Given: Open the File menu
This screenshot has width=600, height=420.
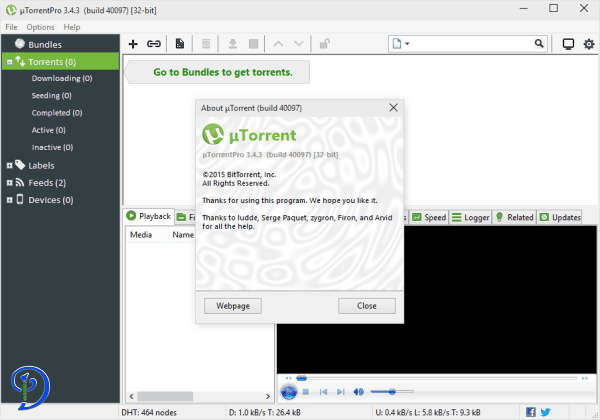Looking at the screenshot, I should click(11, 27).
